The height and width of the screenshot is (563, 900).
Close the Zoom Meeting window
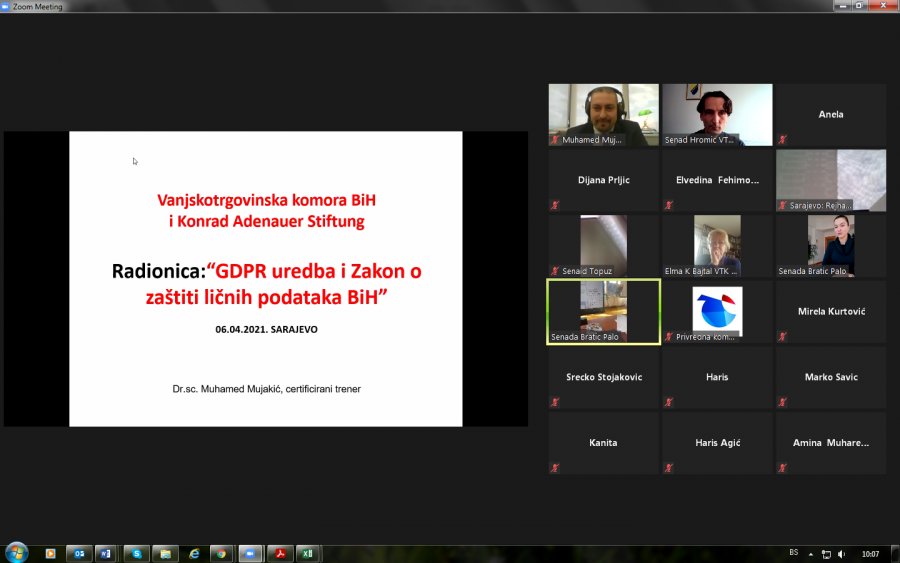tap(883, 6)
